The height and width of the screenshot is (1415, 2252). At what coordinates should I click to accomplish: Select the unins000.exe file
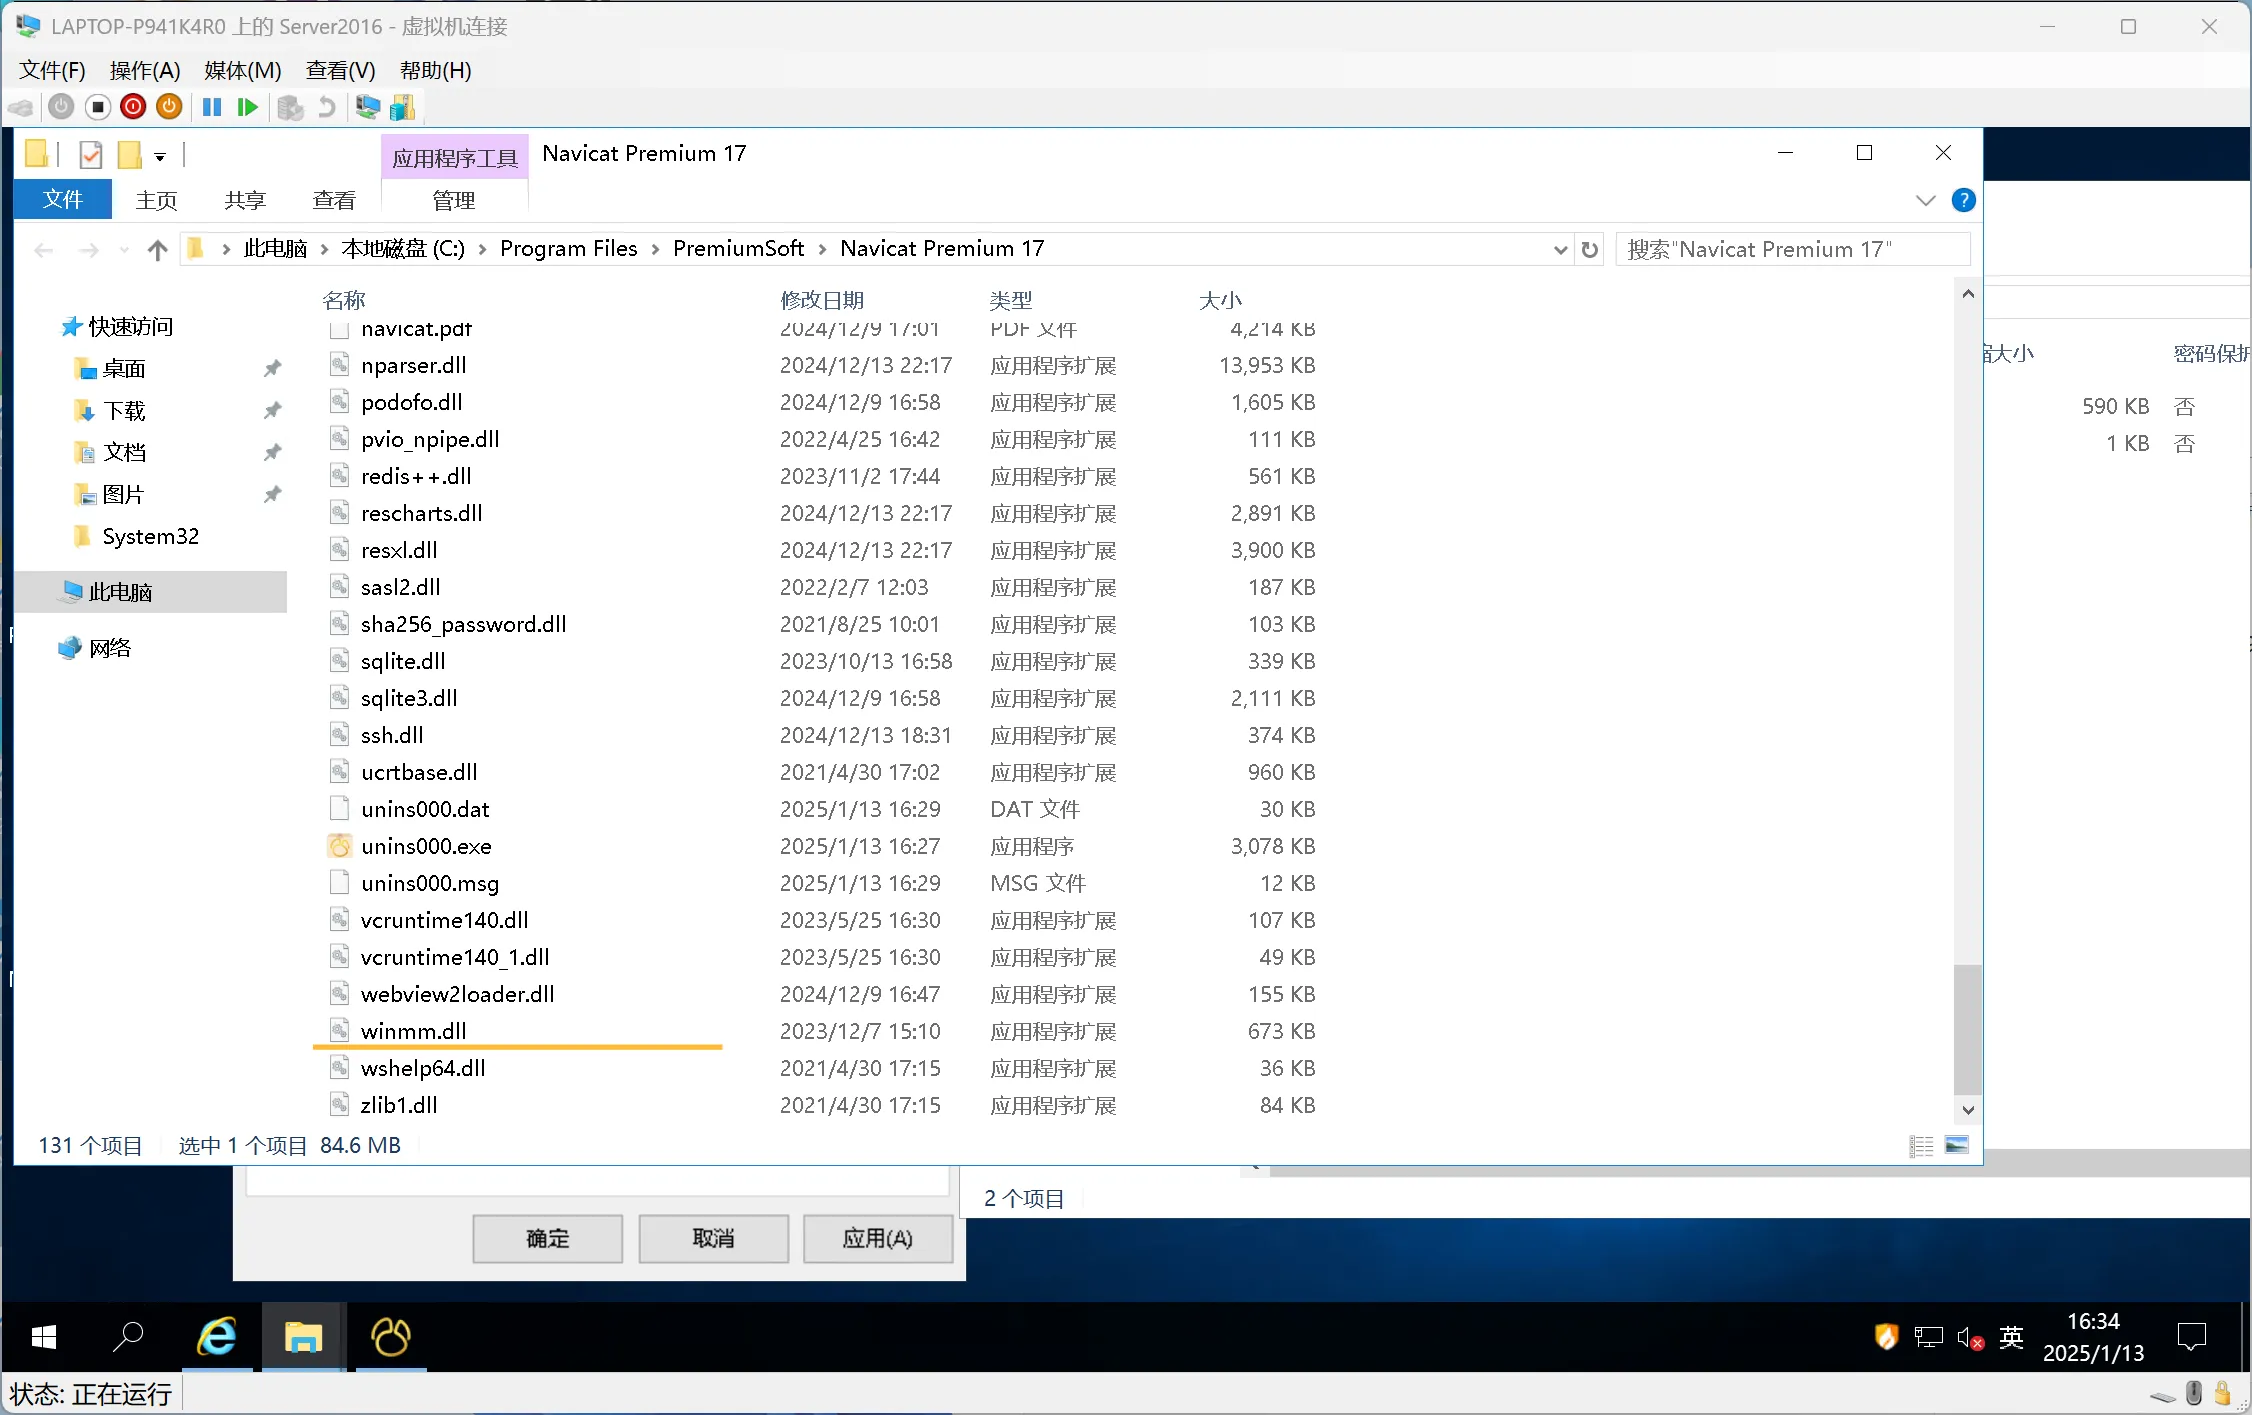pos(426,846)
